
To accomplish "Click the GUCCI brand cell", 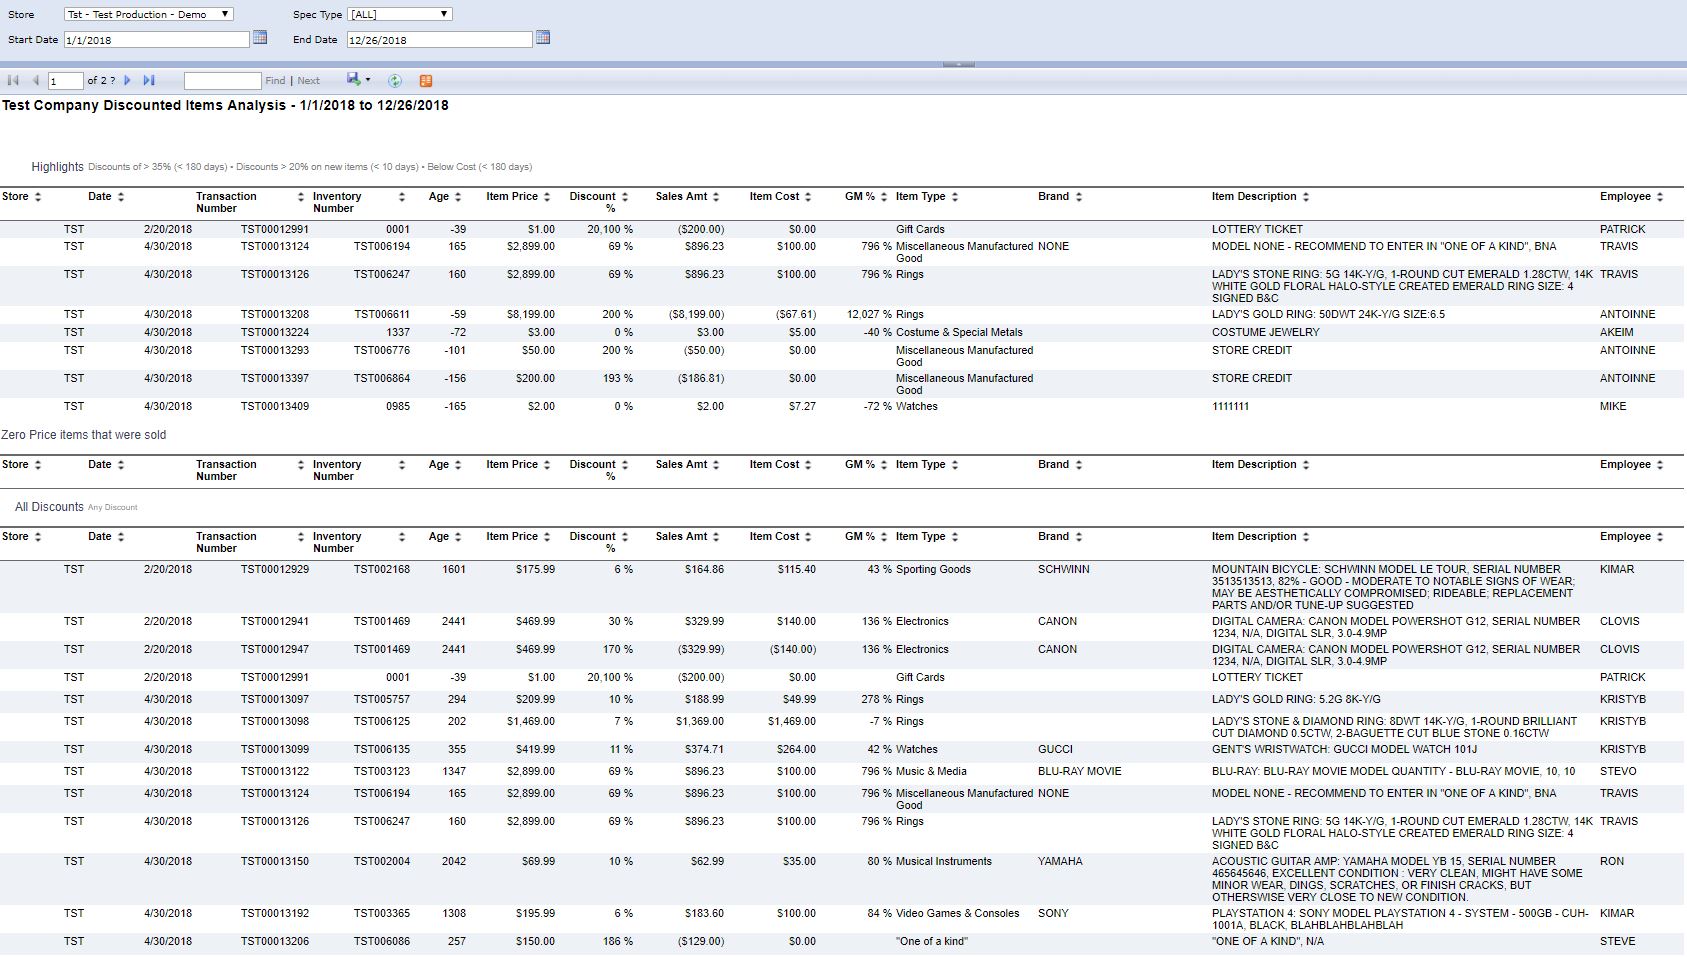I will pos(1055,749).
